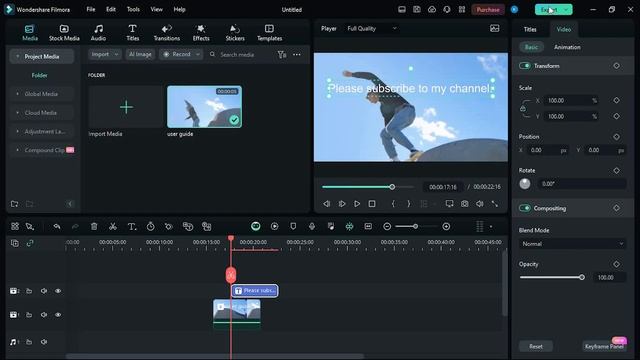Screen dimensions: 640x360
Task: Open the Full Quality dropdown
Action: coord(371,28)
